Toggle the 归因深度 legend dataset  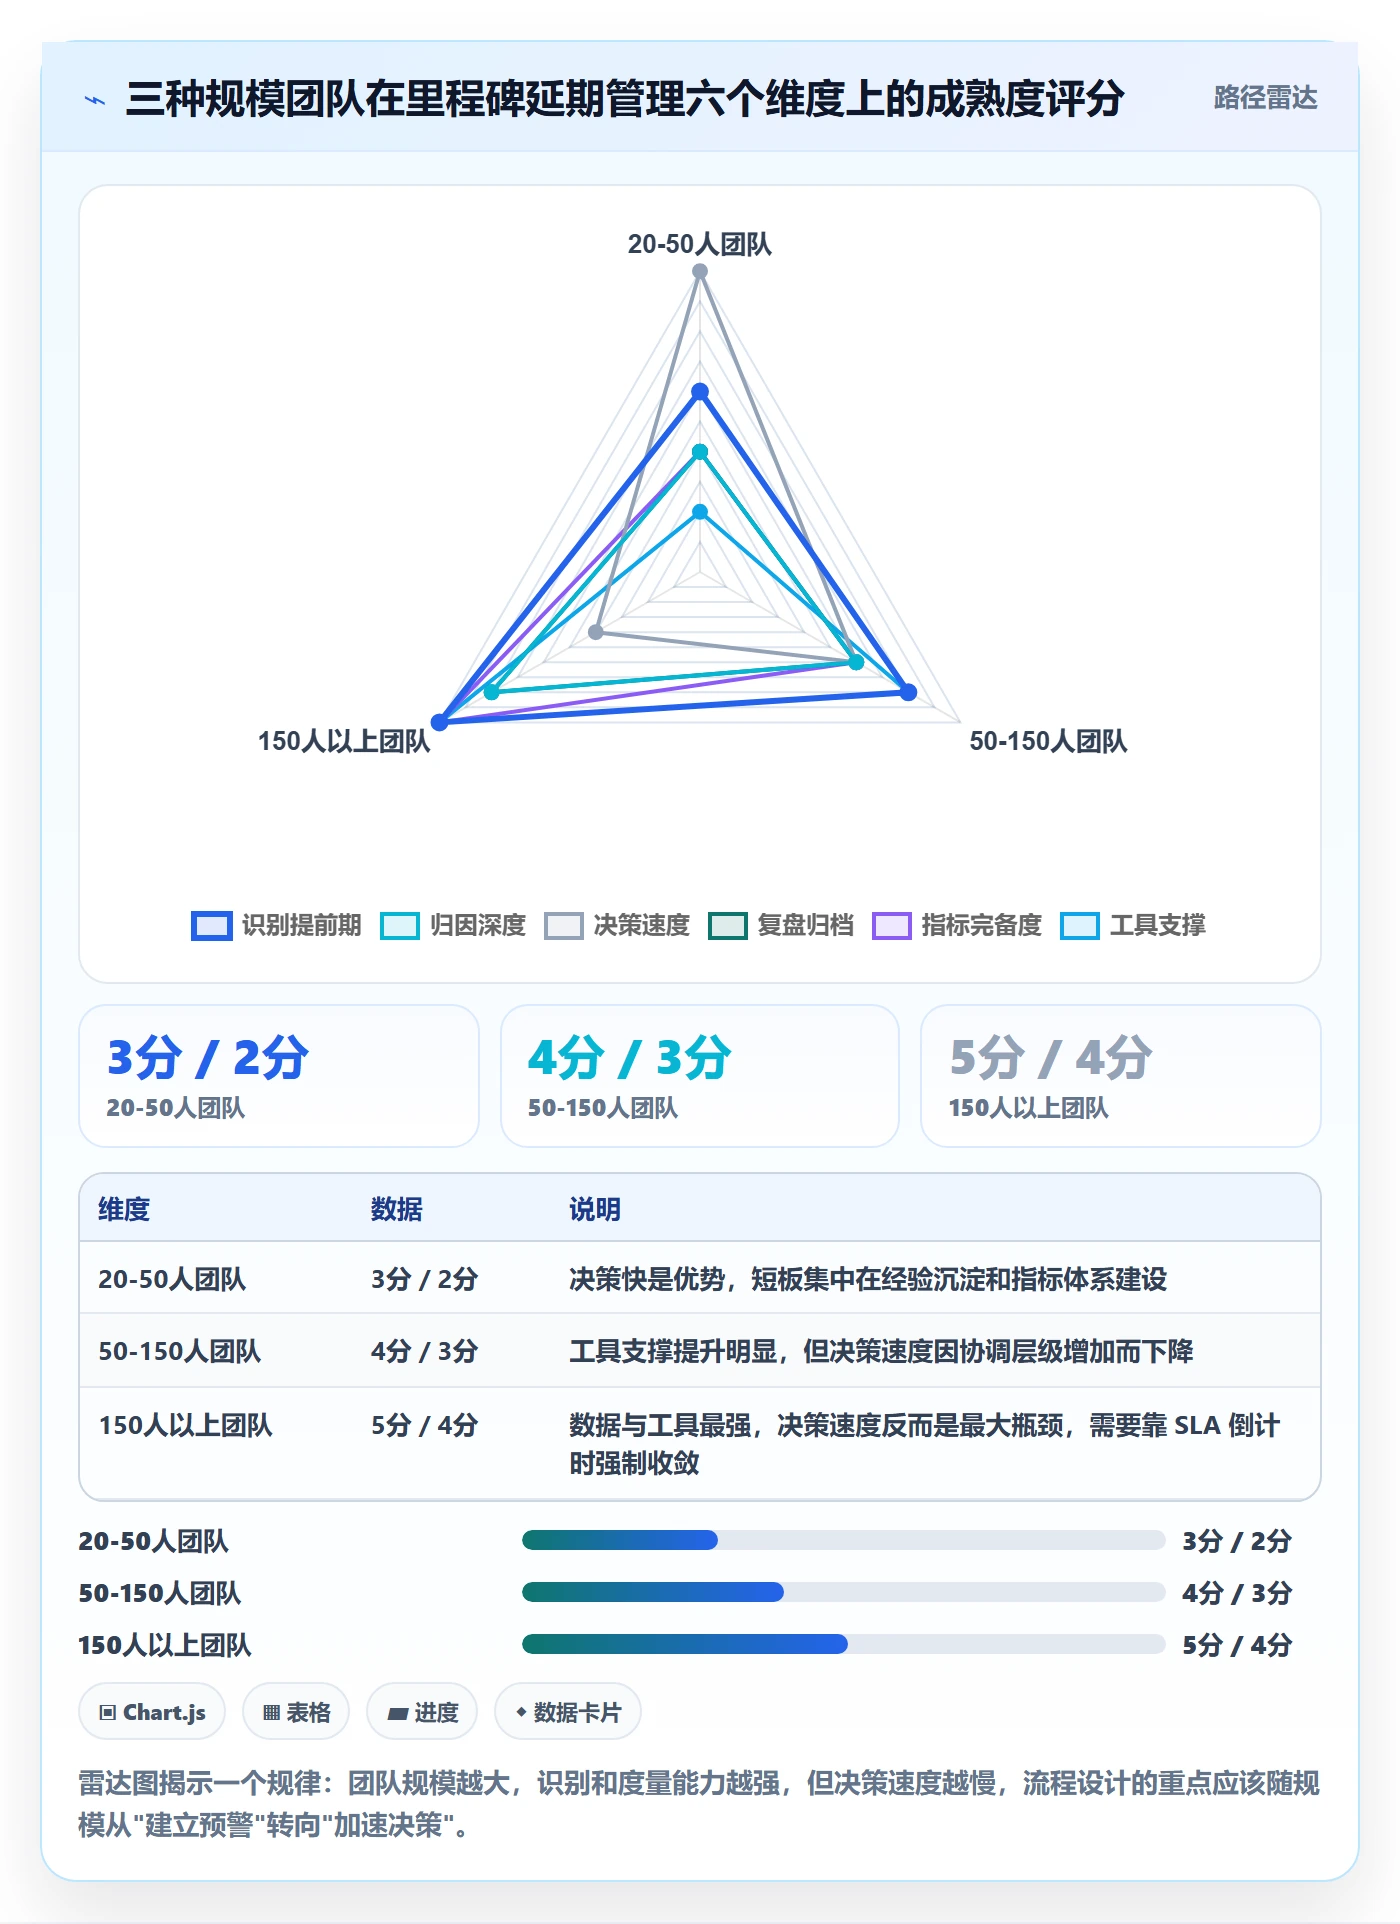pos(453,925)
